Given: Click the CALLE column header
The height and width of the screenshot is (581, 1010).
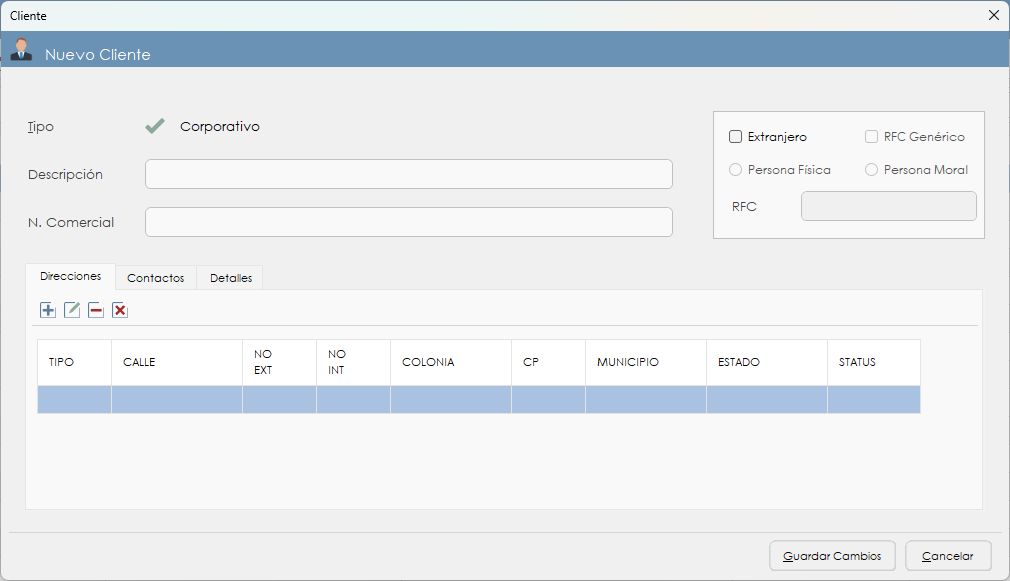Looking at the screenshot, I should [176, 362].
